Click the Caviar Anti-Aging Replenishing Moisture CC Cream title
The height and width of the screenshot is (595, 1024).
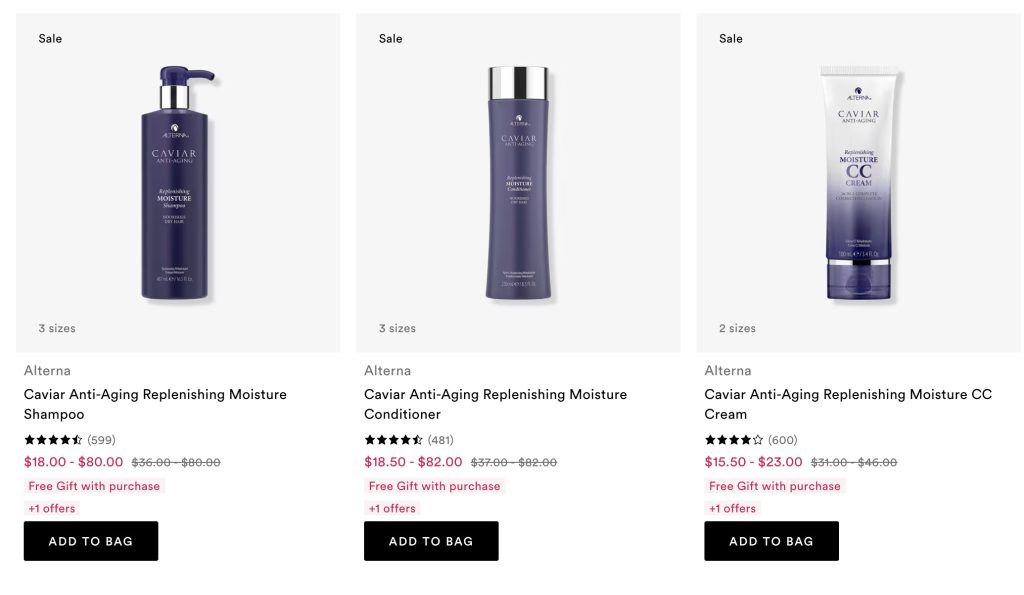tap(847, 404)
